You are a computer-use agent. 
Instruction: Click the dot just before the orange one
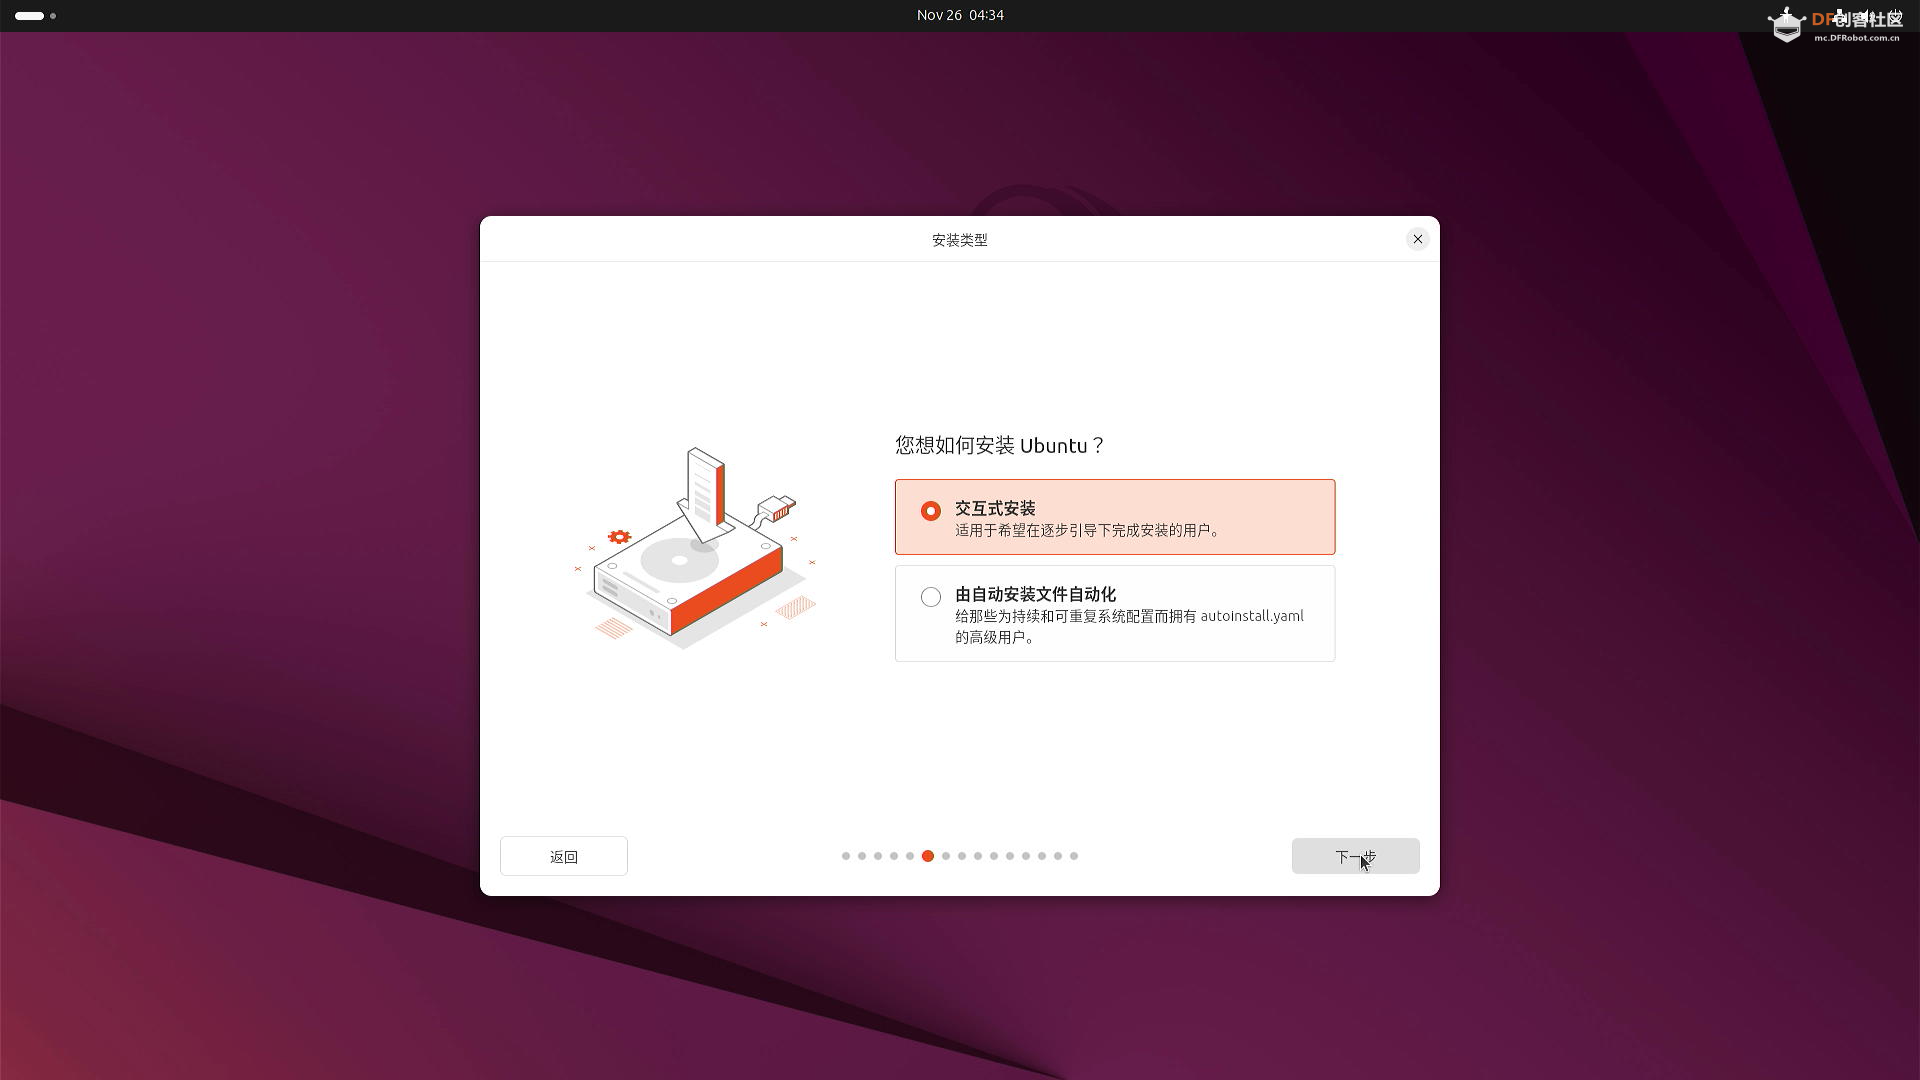tap(910, 856)
